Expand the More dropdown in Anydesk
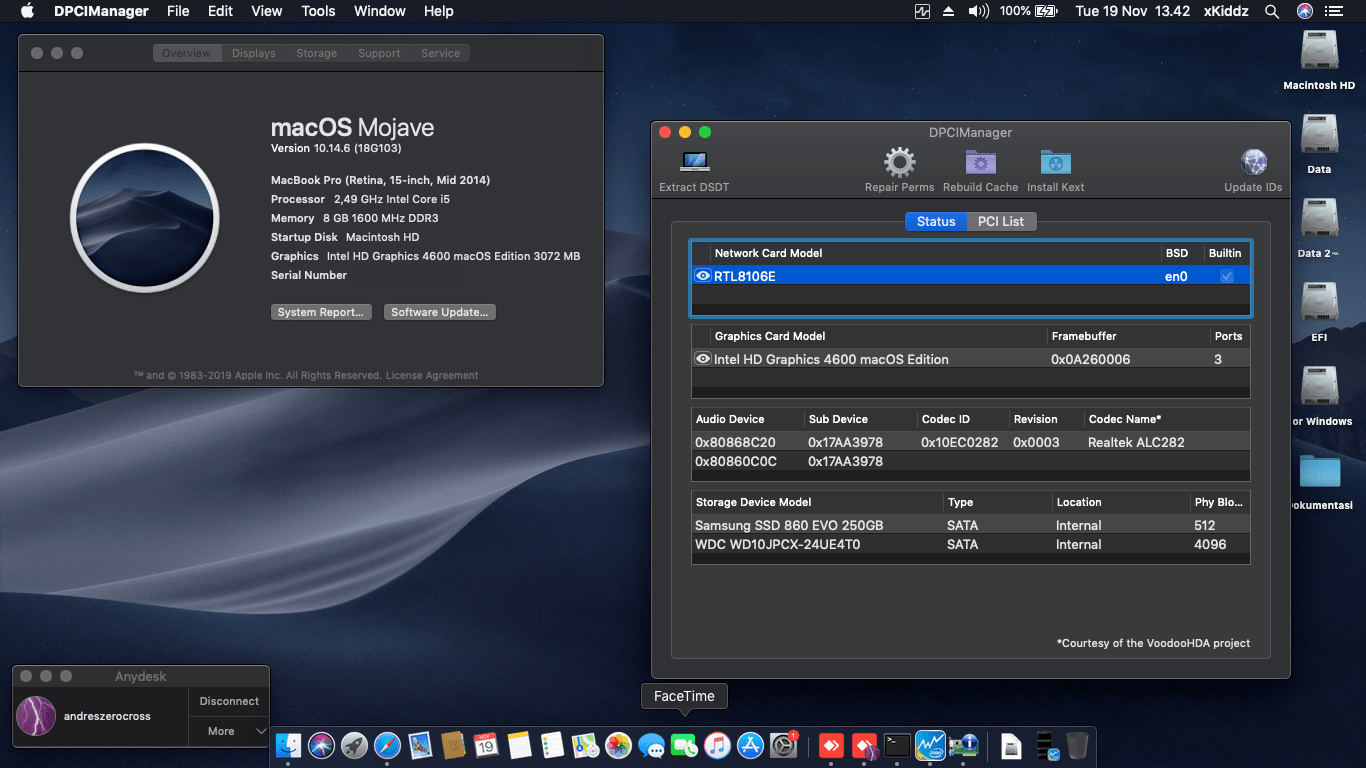 point(228,732)
